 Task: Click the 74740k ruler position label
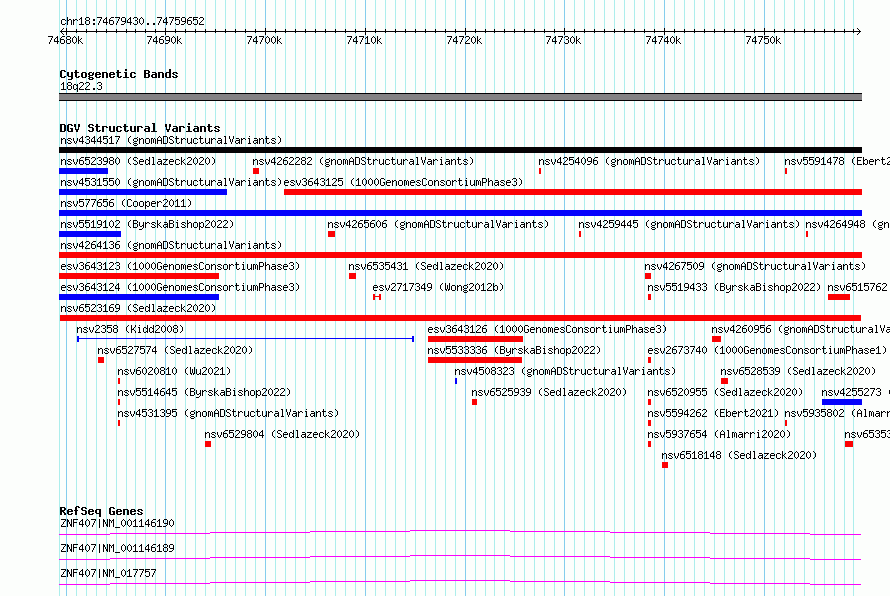click(663, 40)
